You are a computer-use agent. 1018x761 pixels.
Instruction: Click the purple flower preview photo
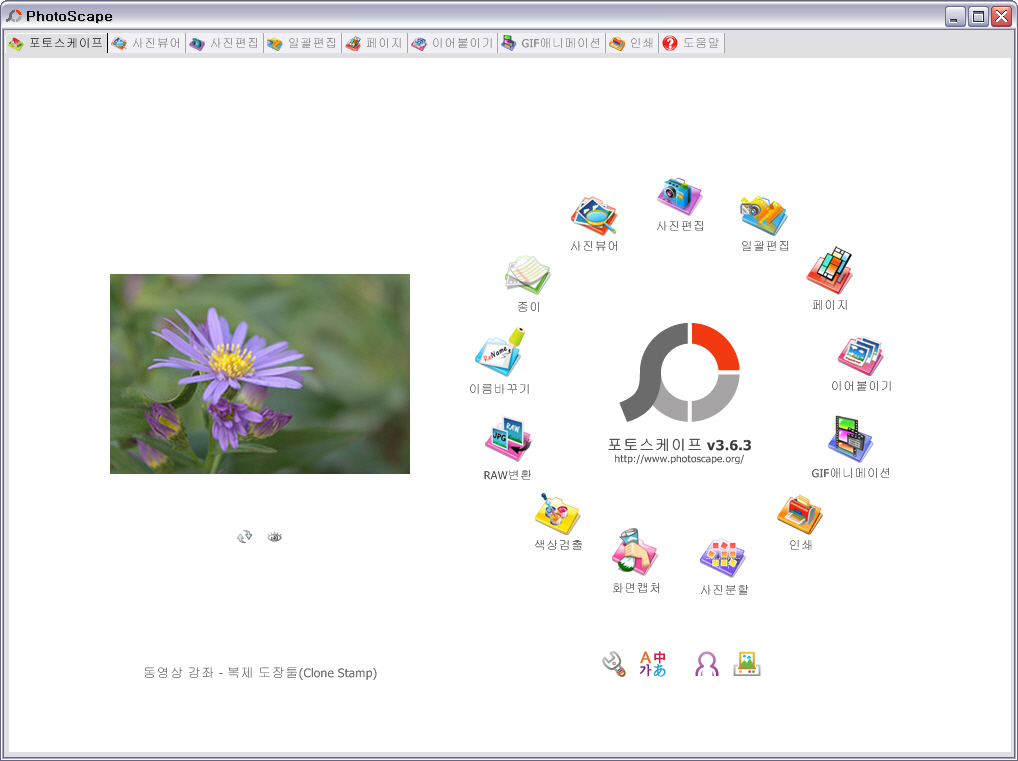[x=260, y=374]
